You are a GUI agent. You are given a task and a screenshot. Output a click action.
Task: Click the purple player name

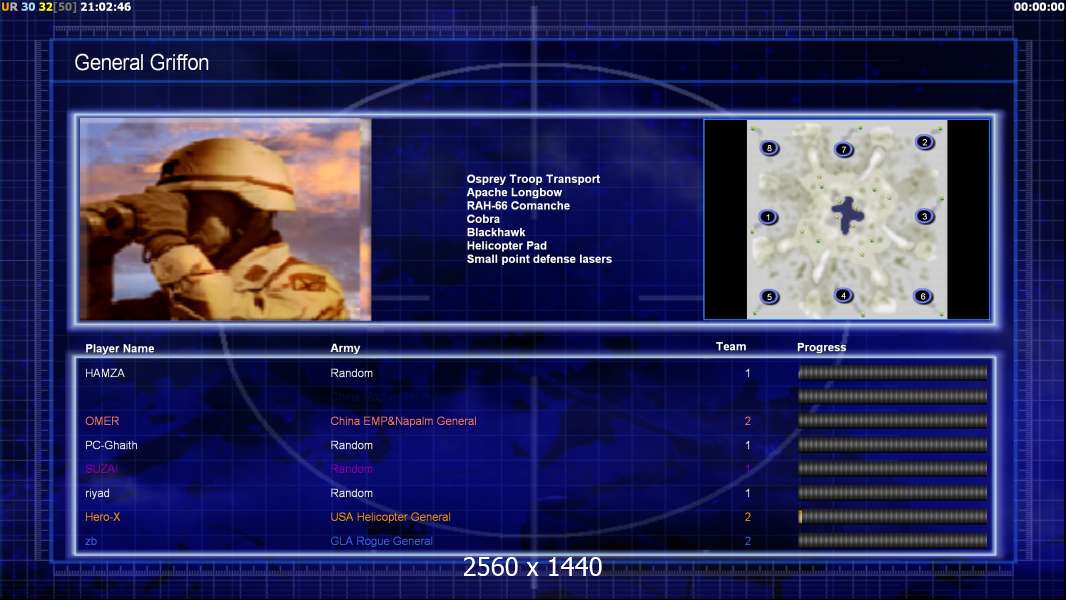click(x=101, y=469)
